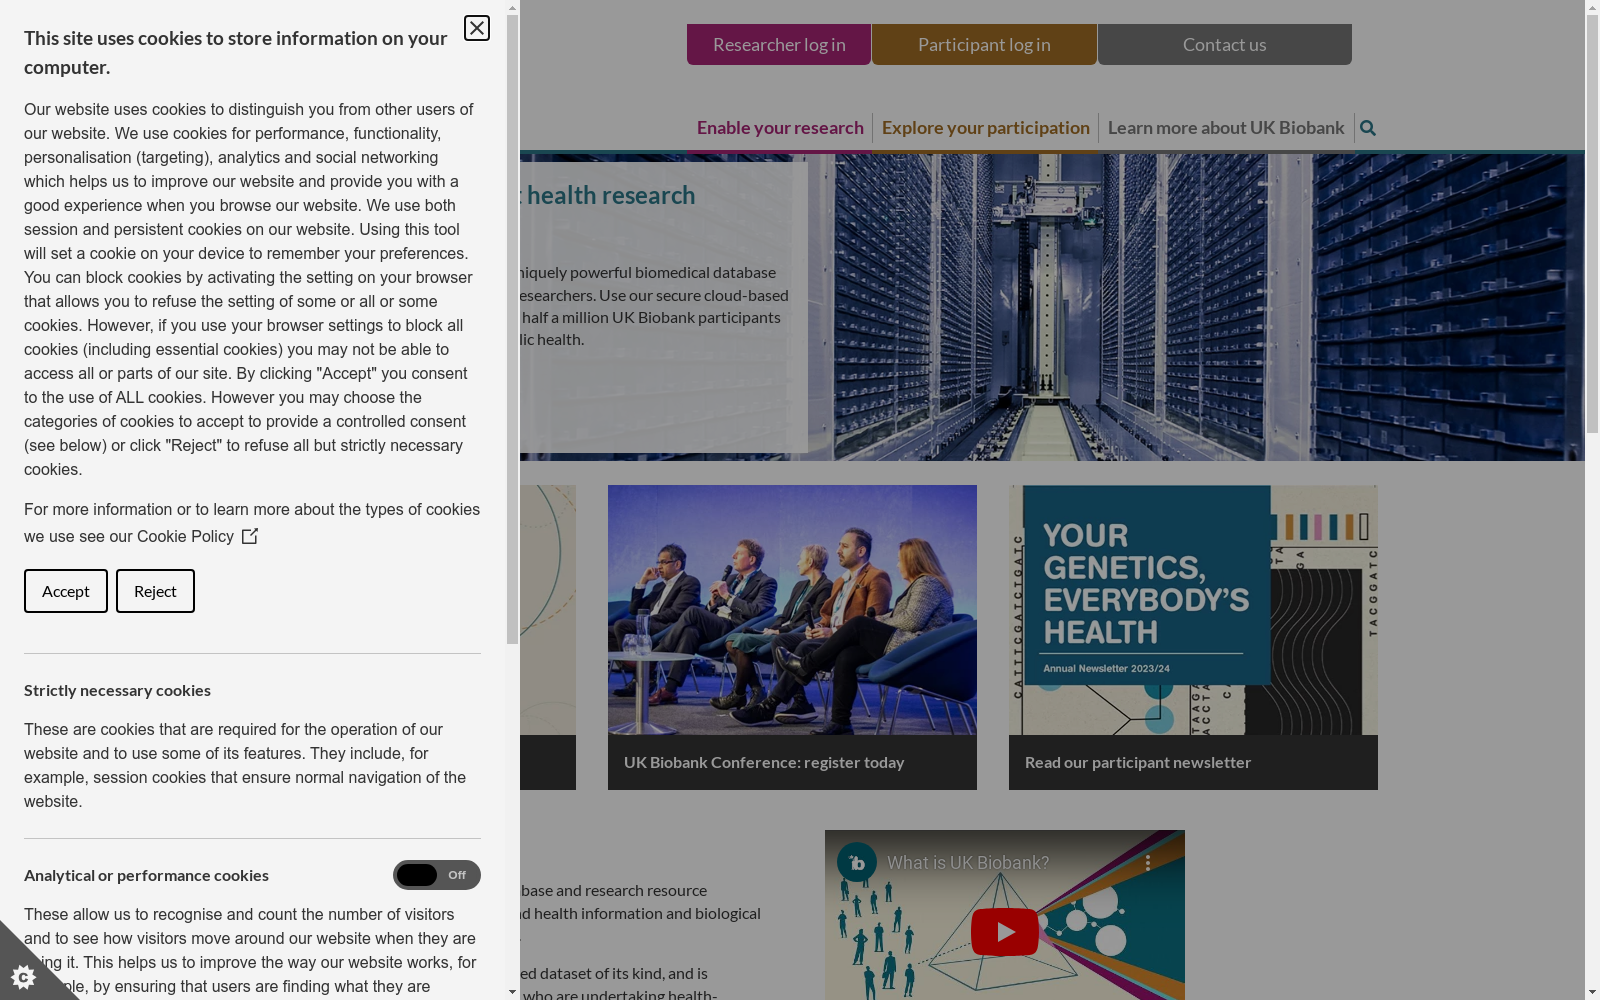Click the cookie panel scroll down arrow
Viewport: 1600px width, 1000px height.
513,992
